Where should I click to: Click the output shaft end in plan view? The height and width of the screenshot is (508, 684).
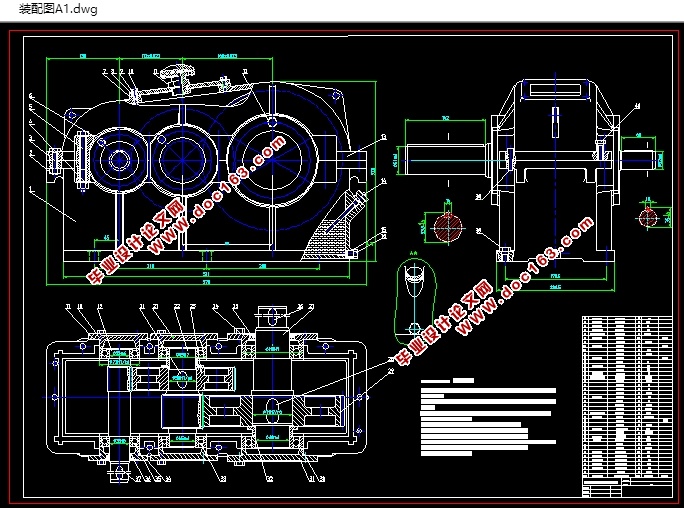271,316
